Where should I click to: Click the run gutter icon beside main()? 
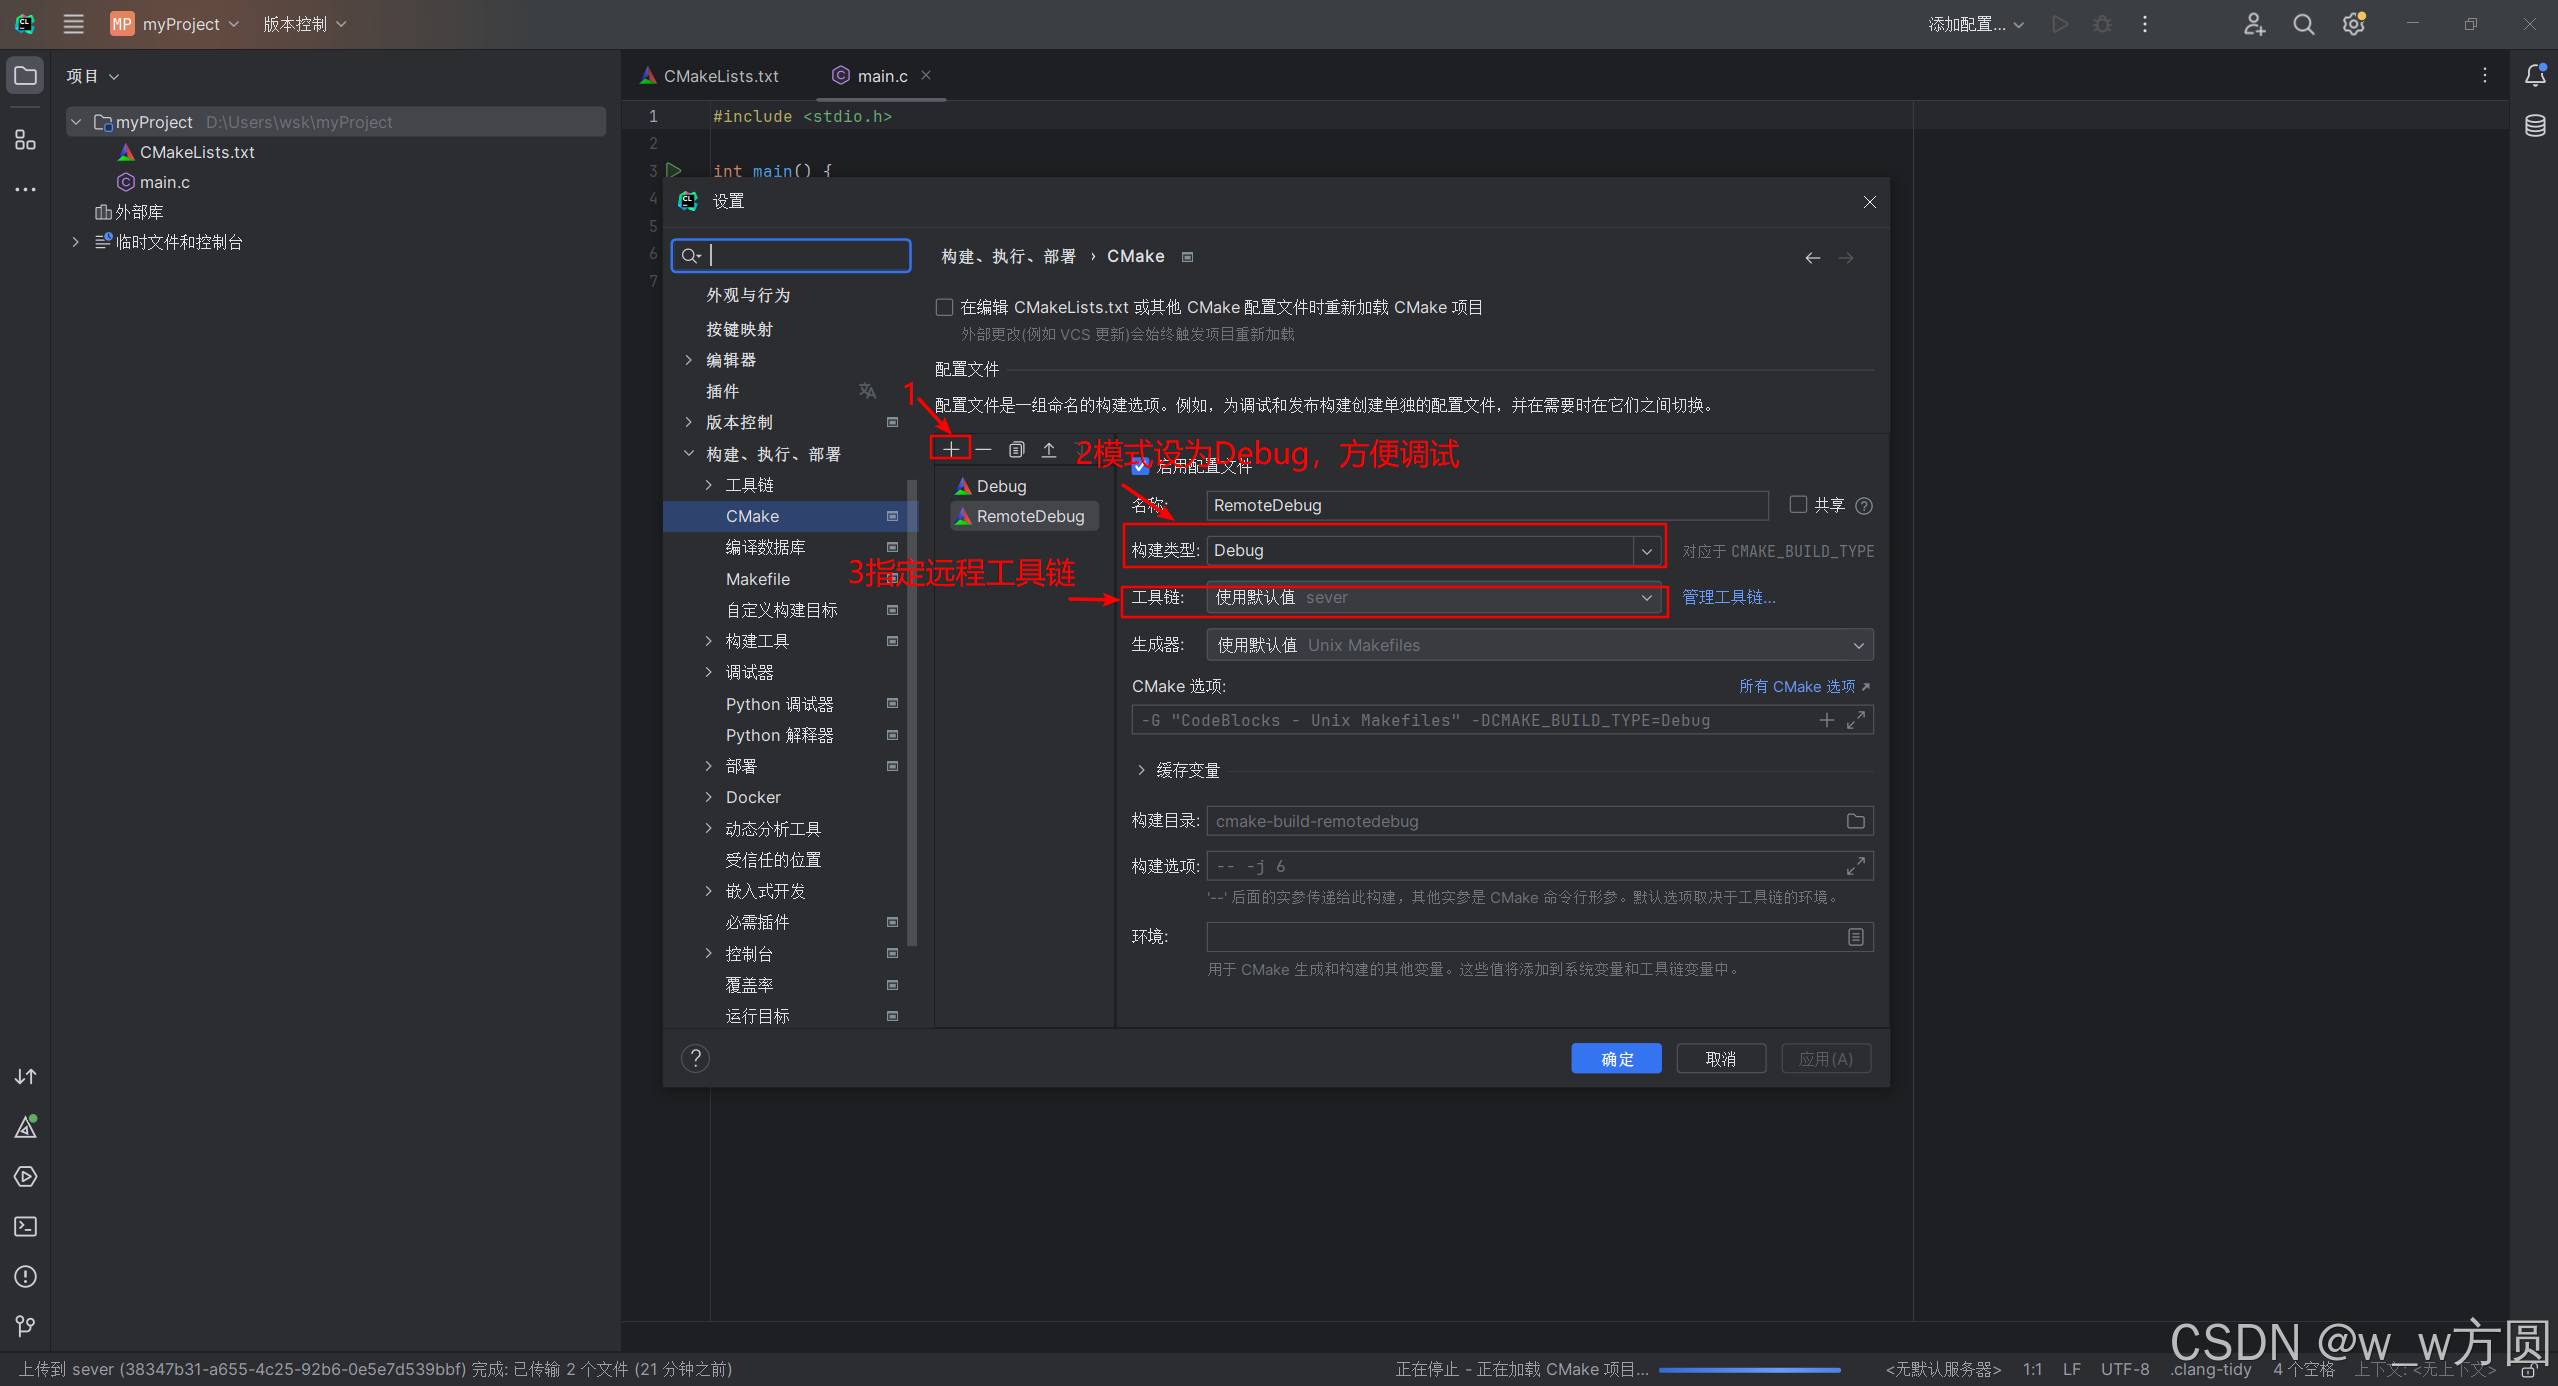tap(674, 171)
